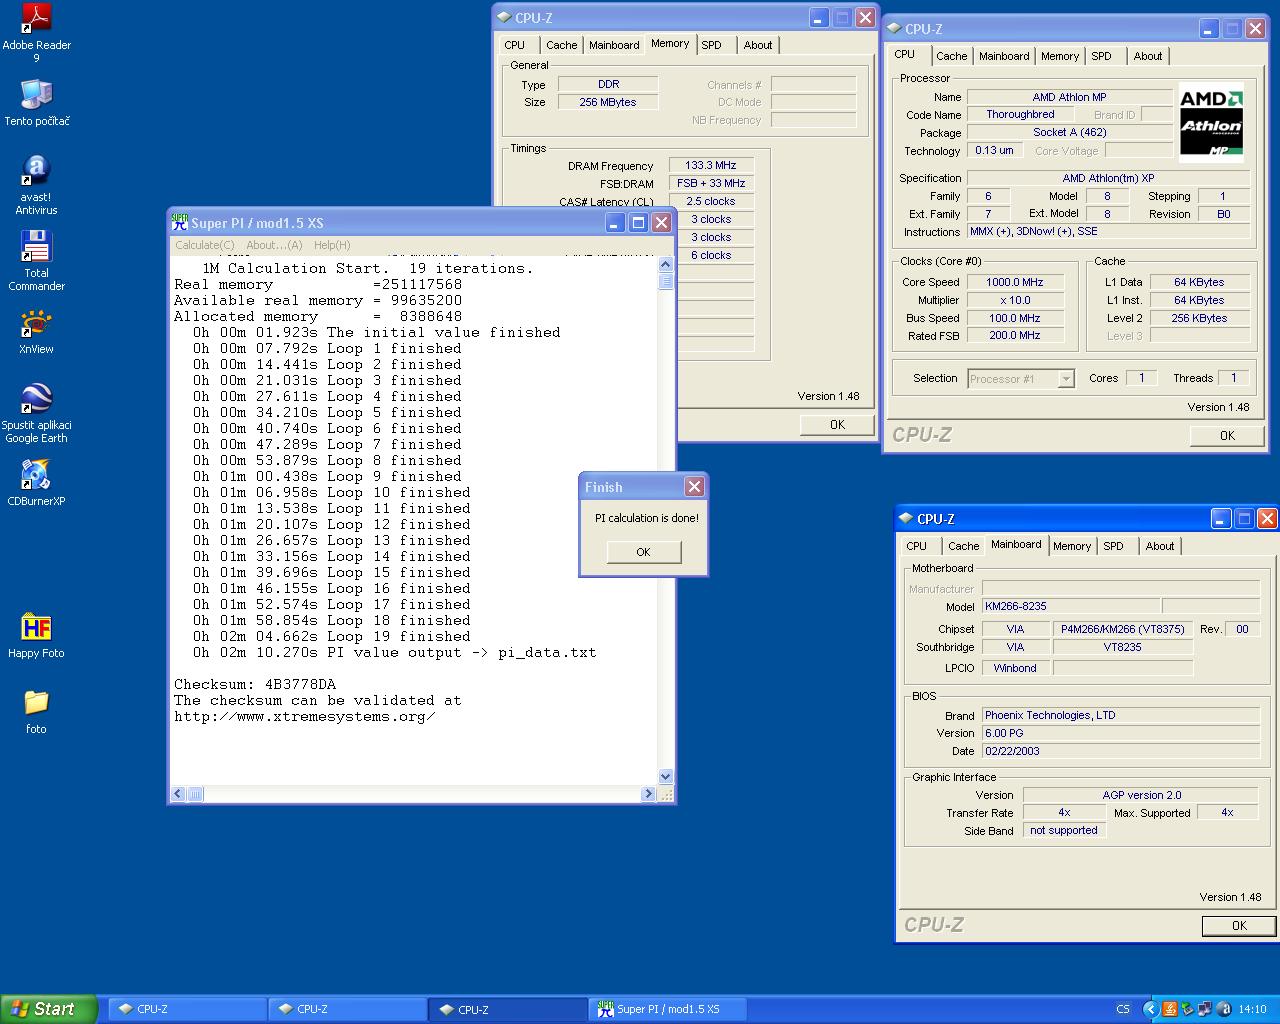Click the Loop 19 finished line
The height and width of the screenshot is (1024, 1280).
(x=331, y=636)
